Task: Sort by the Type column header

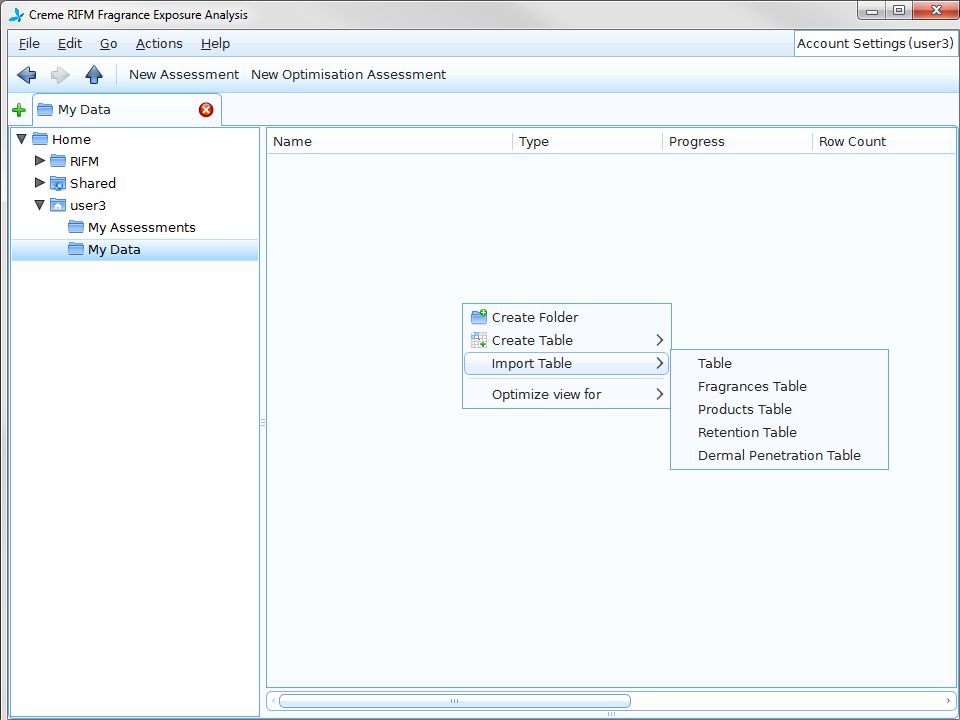Action: 588,141
